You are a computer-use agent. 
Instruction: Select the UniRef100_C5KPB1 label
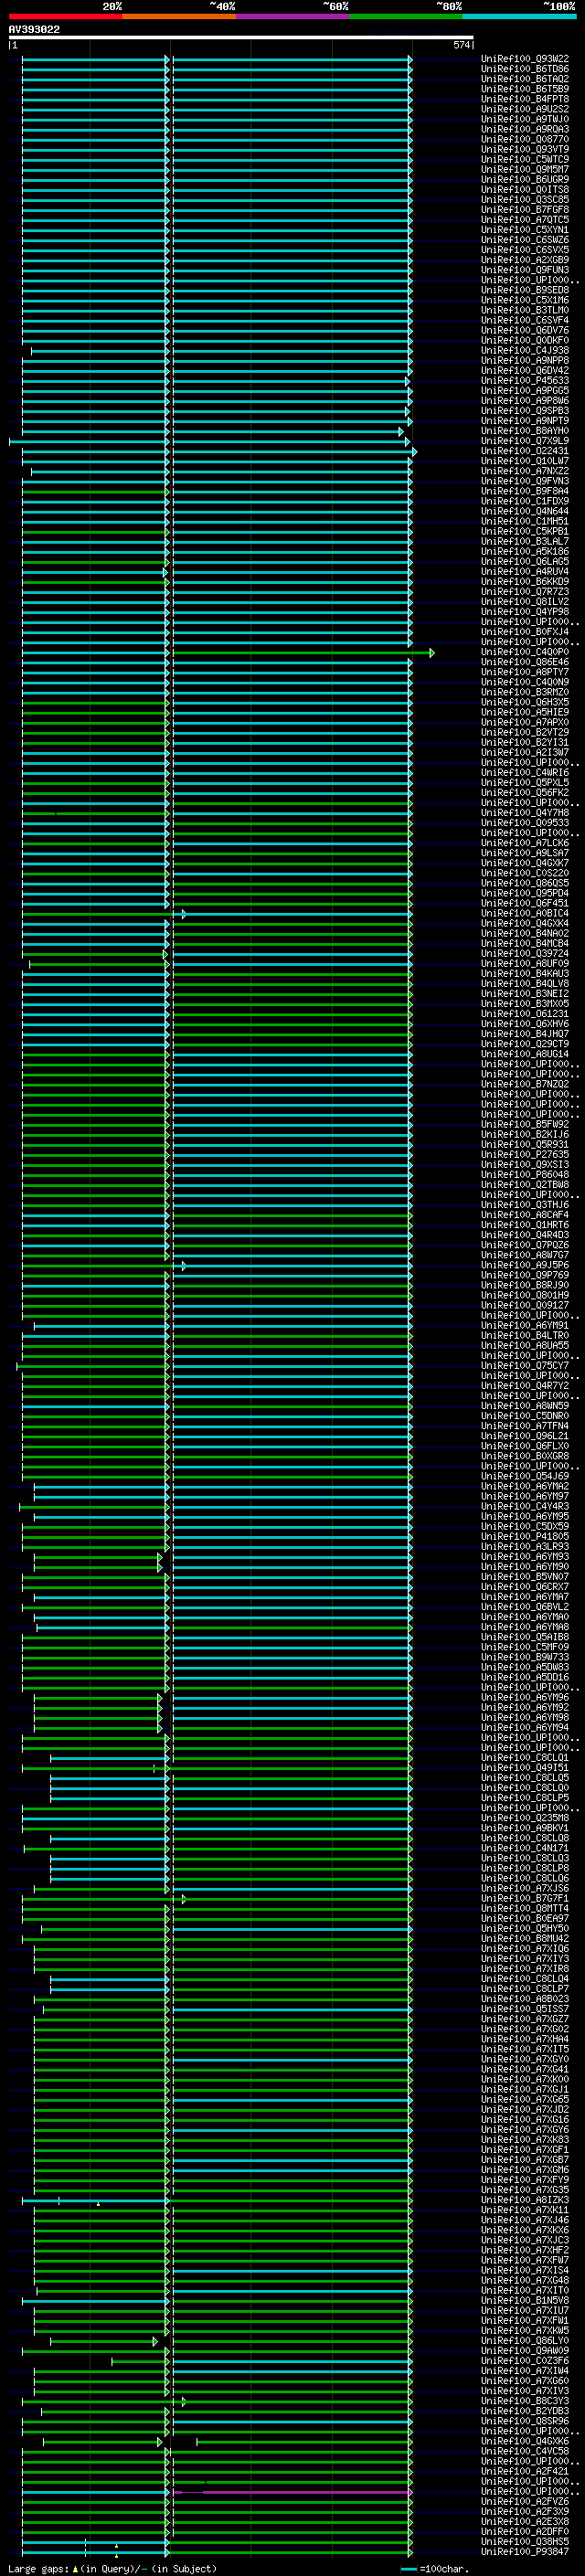[525, 531]
